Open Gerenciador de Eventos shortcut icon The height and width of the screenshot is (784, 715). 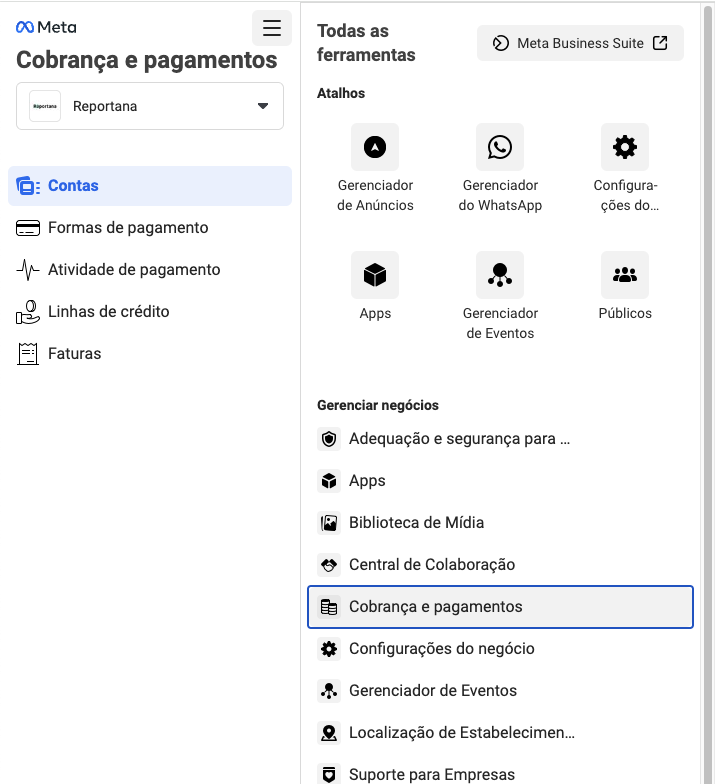click(500, 275)
